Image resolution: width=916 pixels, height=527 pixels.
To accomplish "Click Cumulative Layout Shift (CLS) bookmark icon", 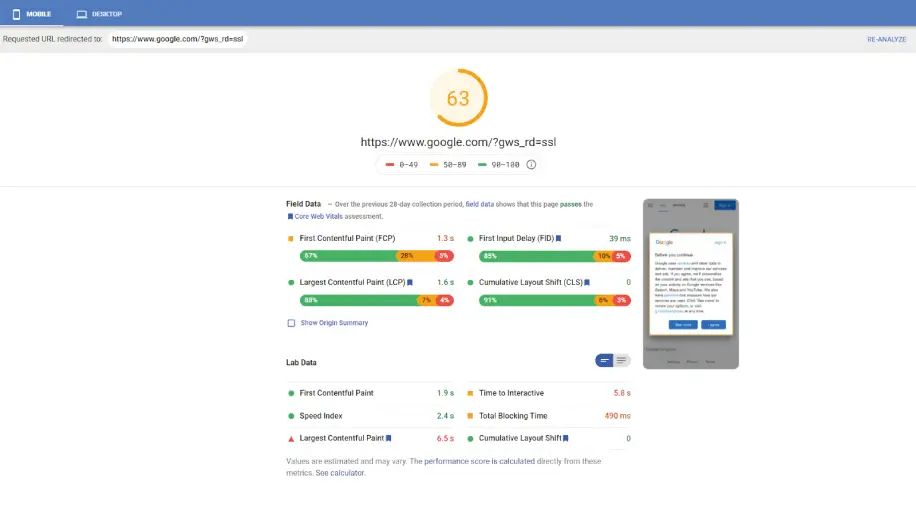I will [587, 282].
